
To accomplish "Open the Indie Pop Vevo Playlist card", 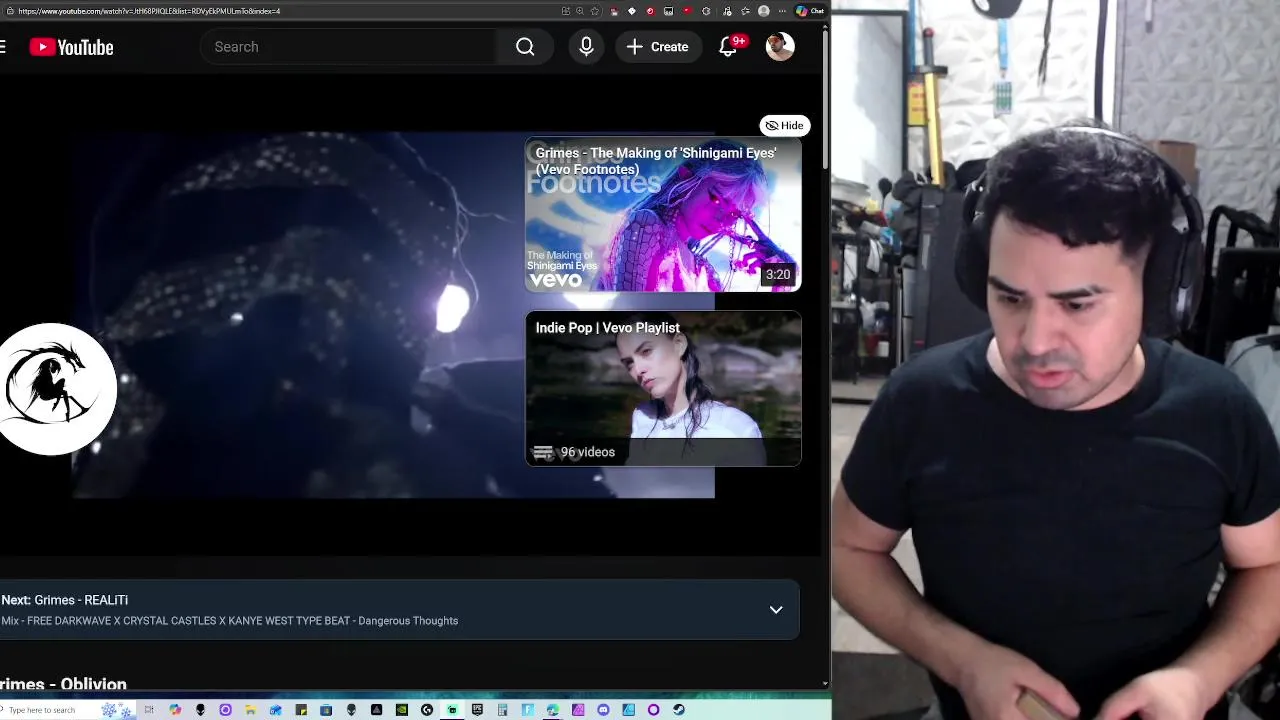I will tap(663, 389).
